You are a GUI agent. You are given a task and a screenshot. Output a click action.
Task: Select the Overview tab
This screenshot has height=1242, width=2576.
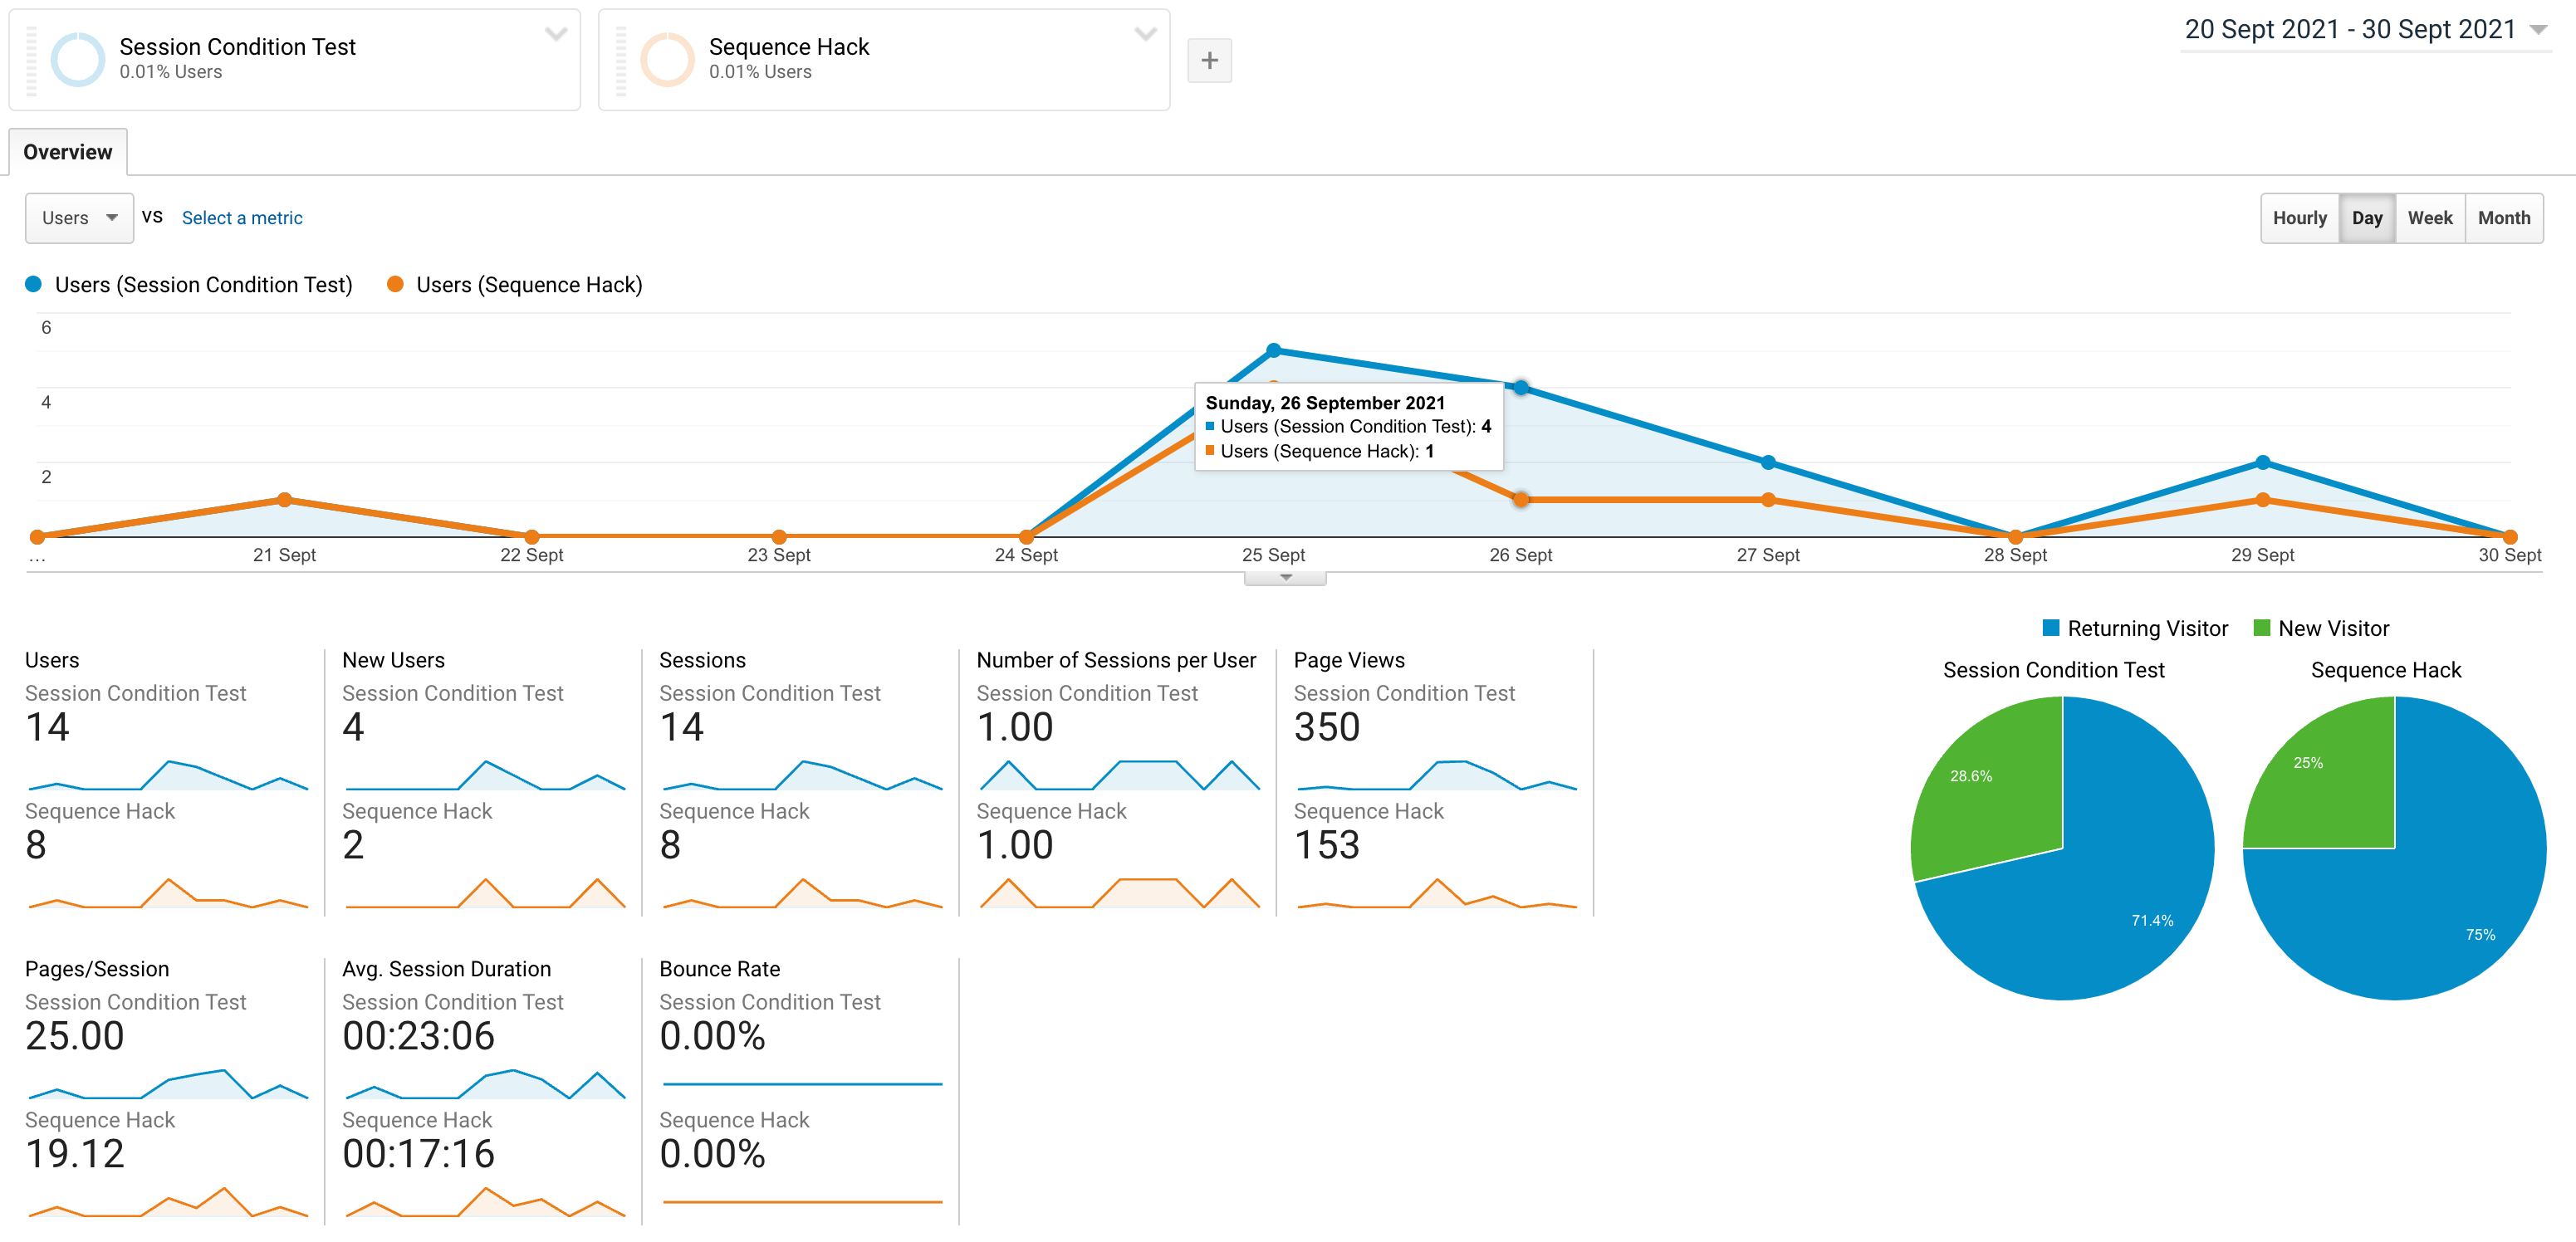click(68, 152)
